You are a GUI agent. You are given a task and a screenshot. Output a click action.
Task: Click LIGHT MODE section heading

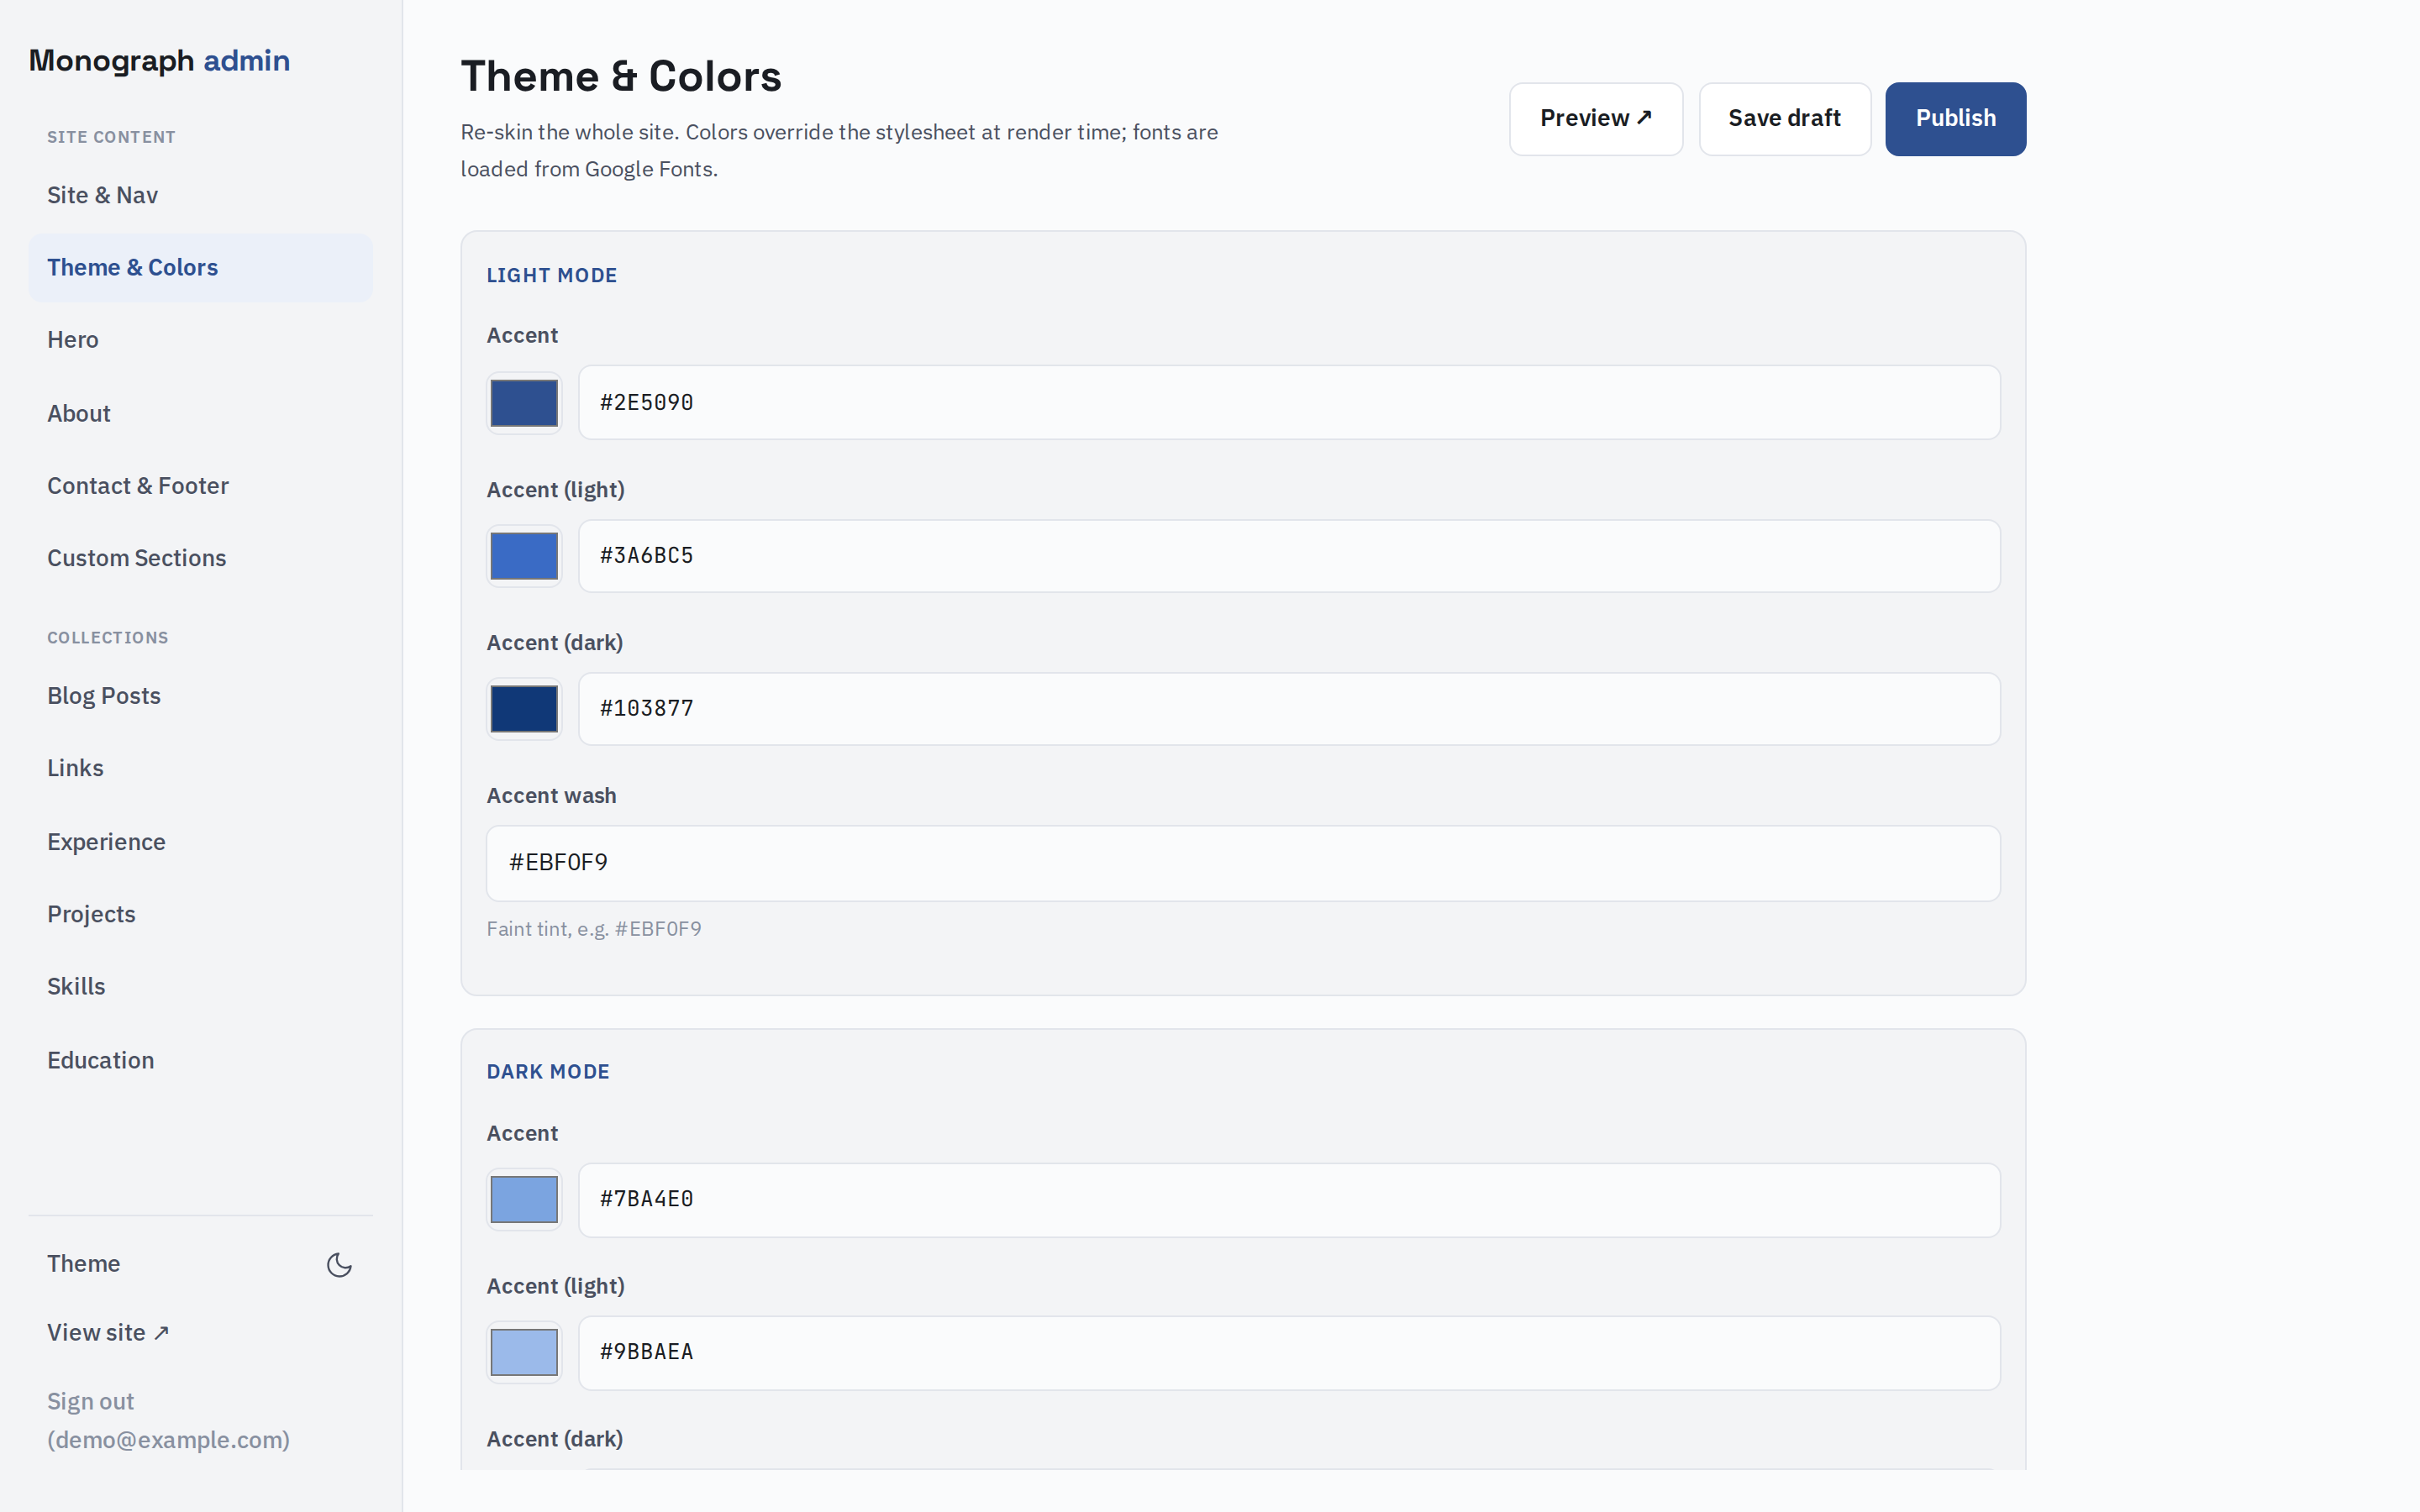(552, 276)
